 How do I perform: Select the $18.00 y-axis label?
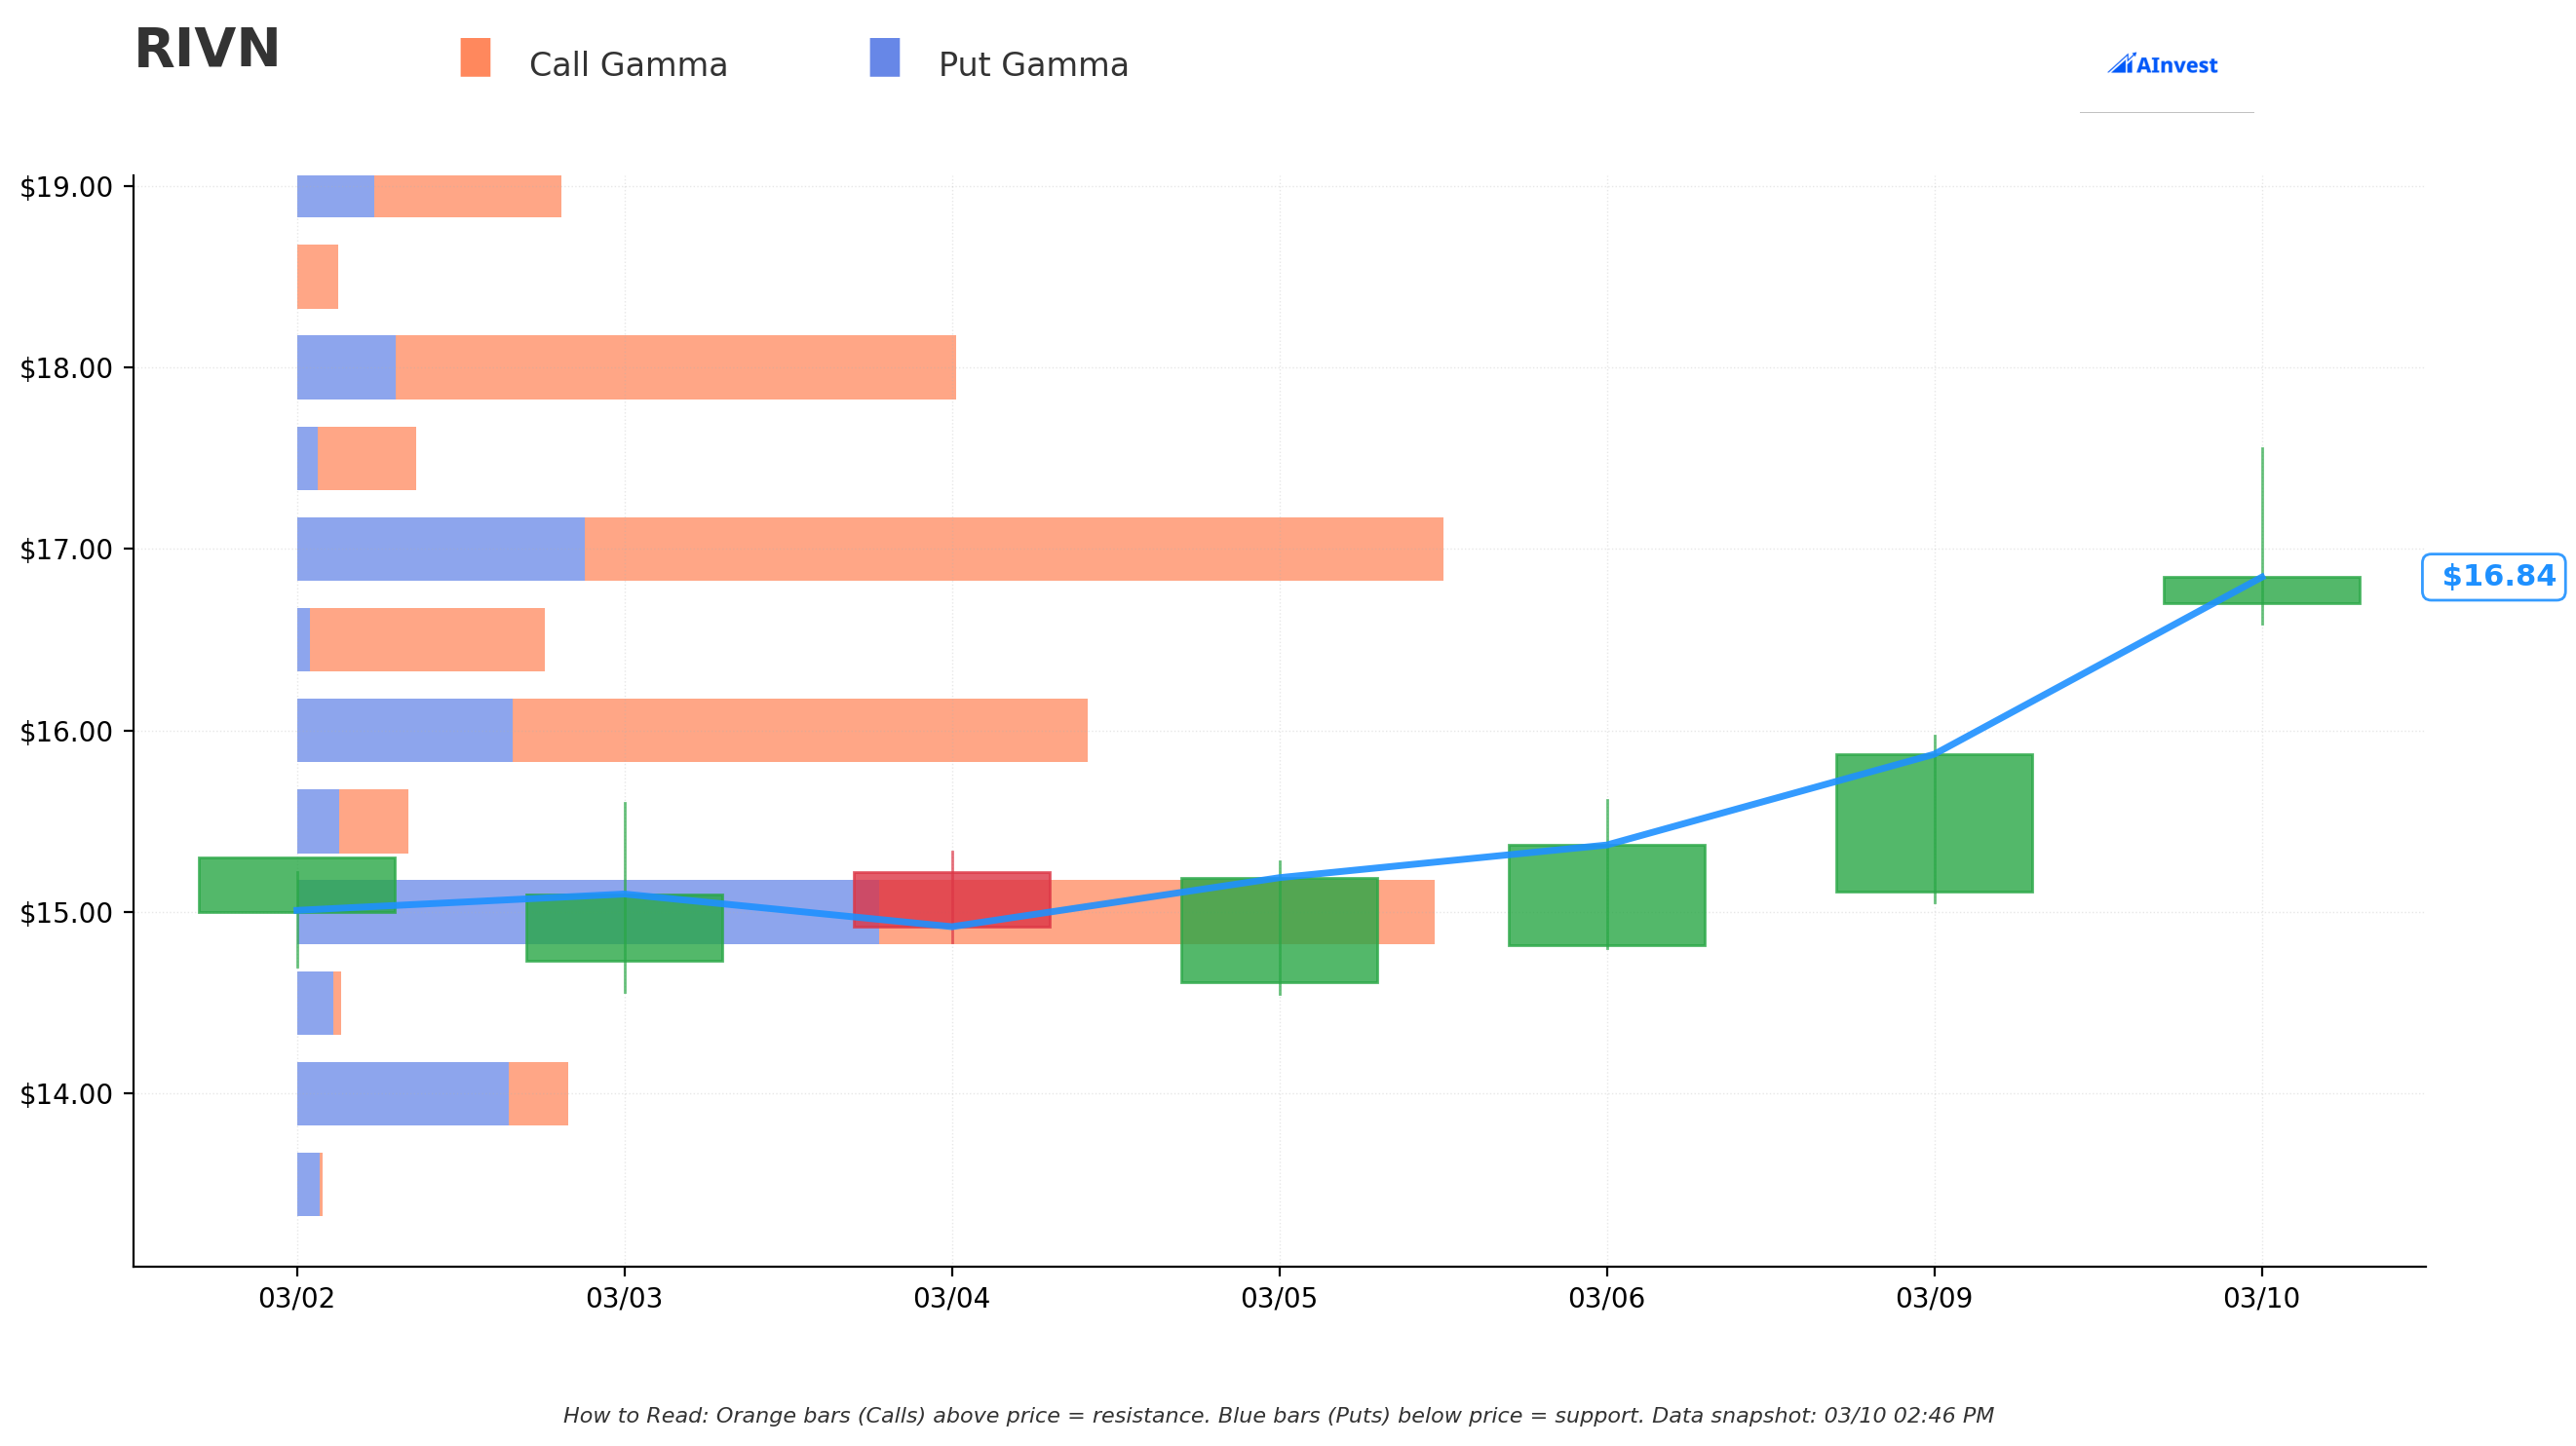coord(66,369)
